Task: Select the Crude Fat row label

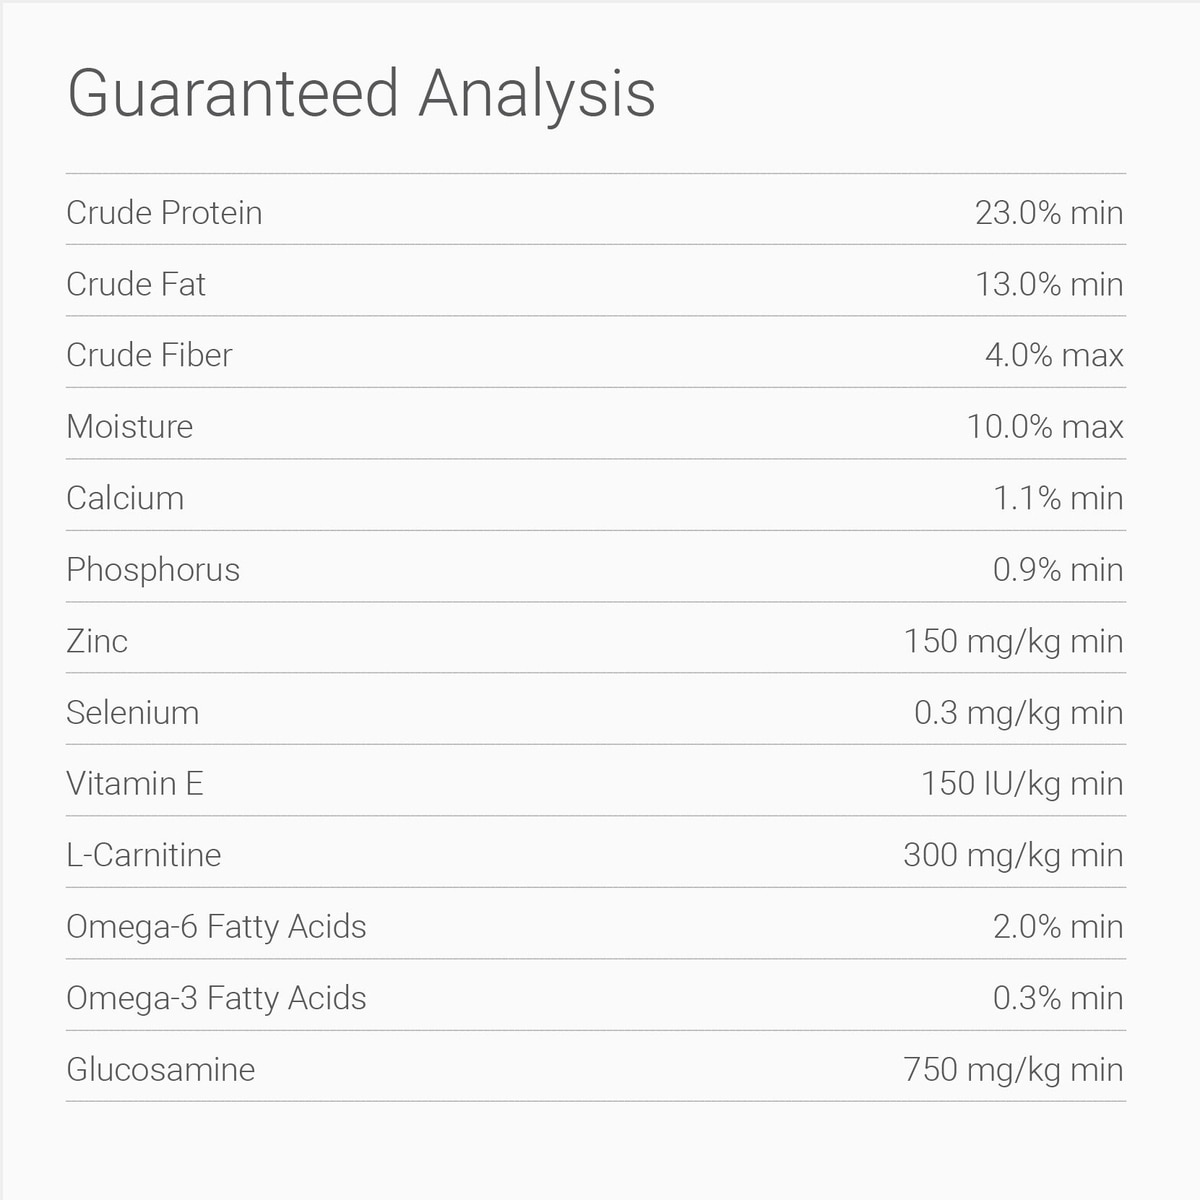Action: pyautogui.click(x=136, y=284)
